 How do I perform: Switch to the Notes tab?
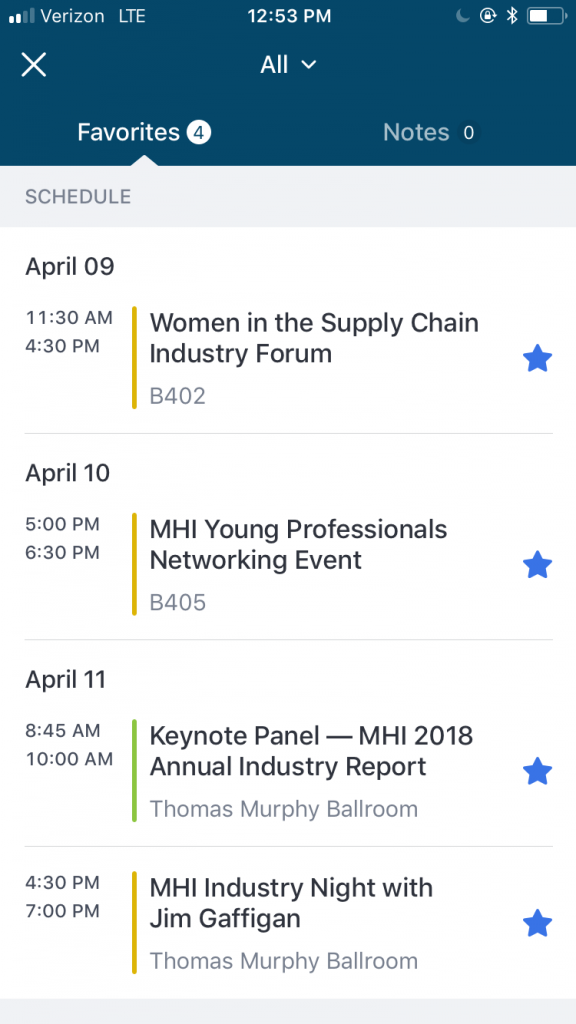(416, 131)
